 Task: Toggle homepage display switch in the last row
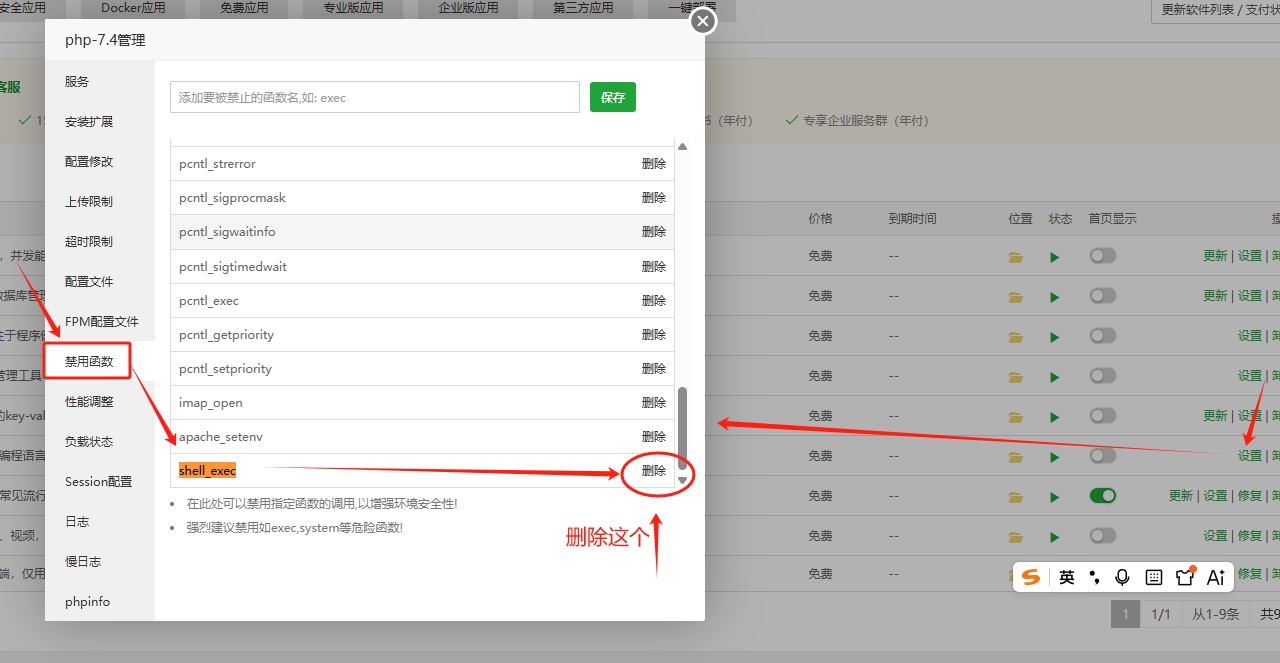click(1102, 574)
